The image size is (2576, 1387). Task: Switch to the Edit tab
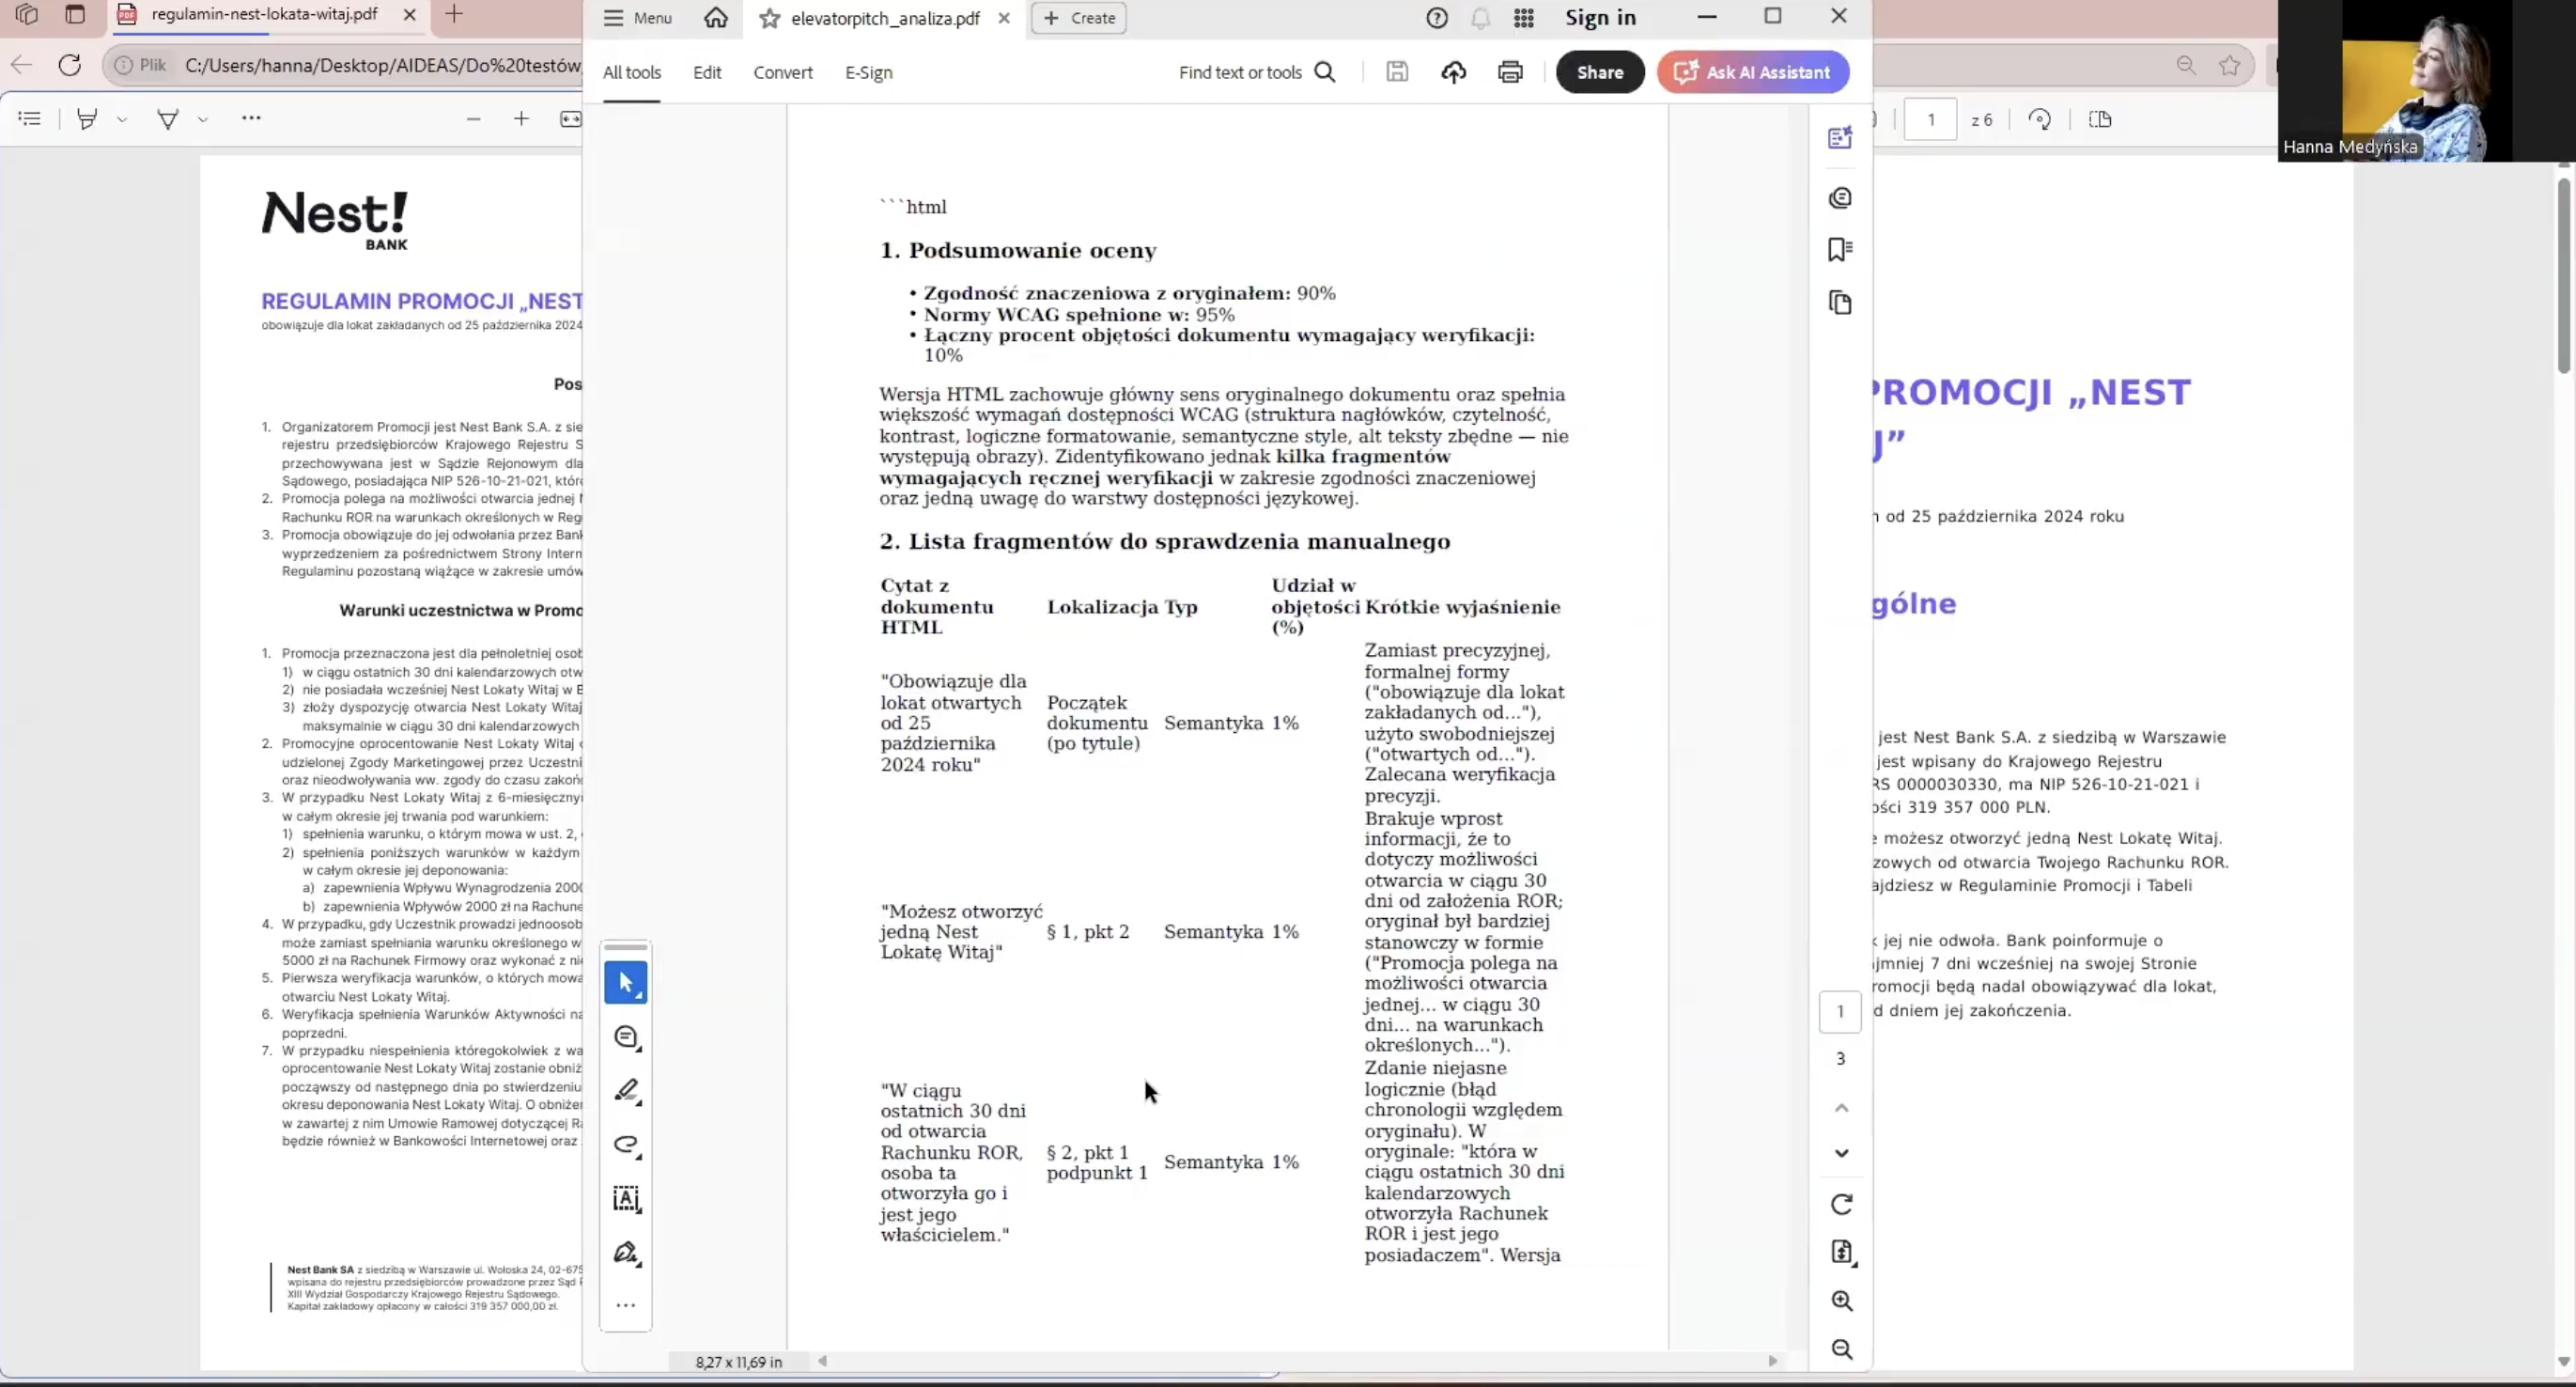click(x=707, y=72)
